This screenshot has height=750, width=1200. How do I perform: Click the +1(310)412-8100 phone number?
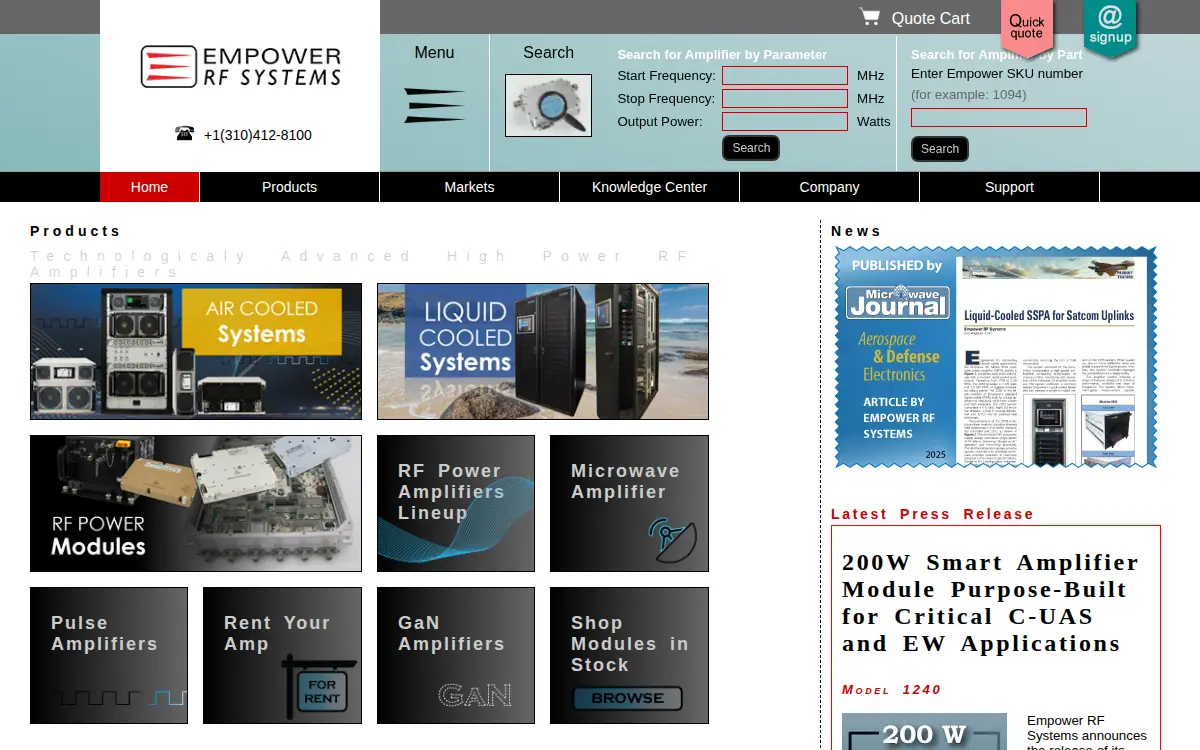click(258, 135)
